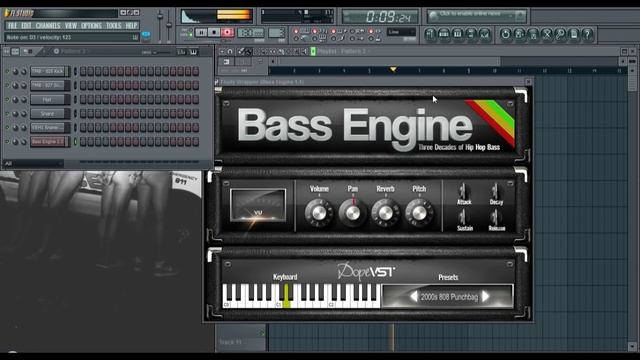Open the CHANNELS menu
640x360 pixels.
48,25
